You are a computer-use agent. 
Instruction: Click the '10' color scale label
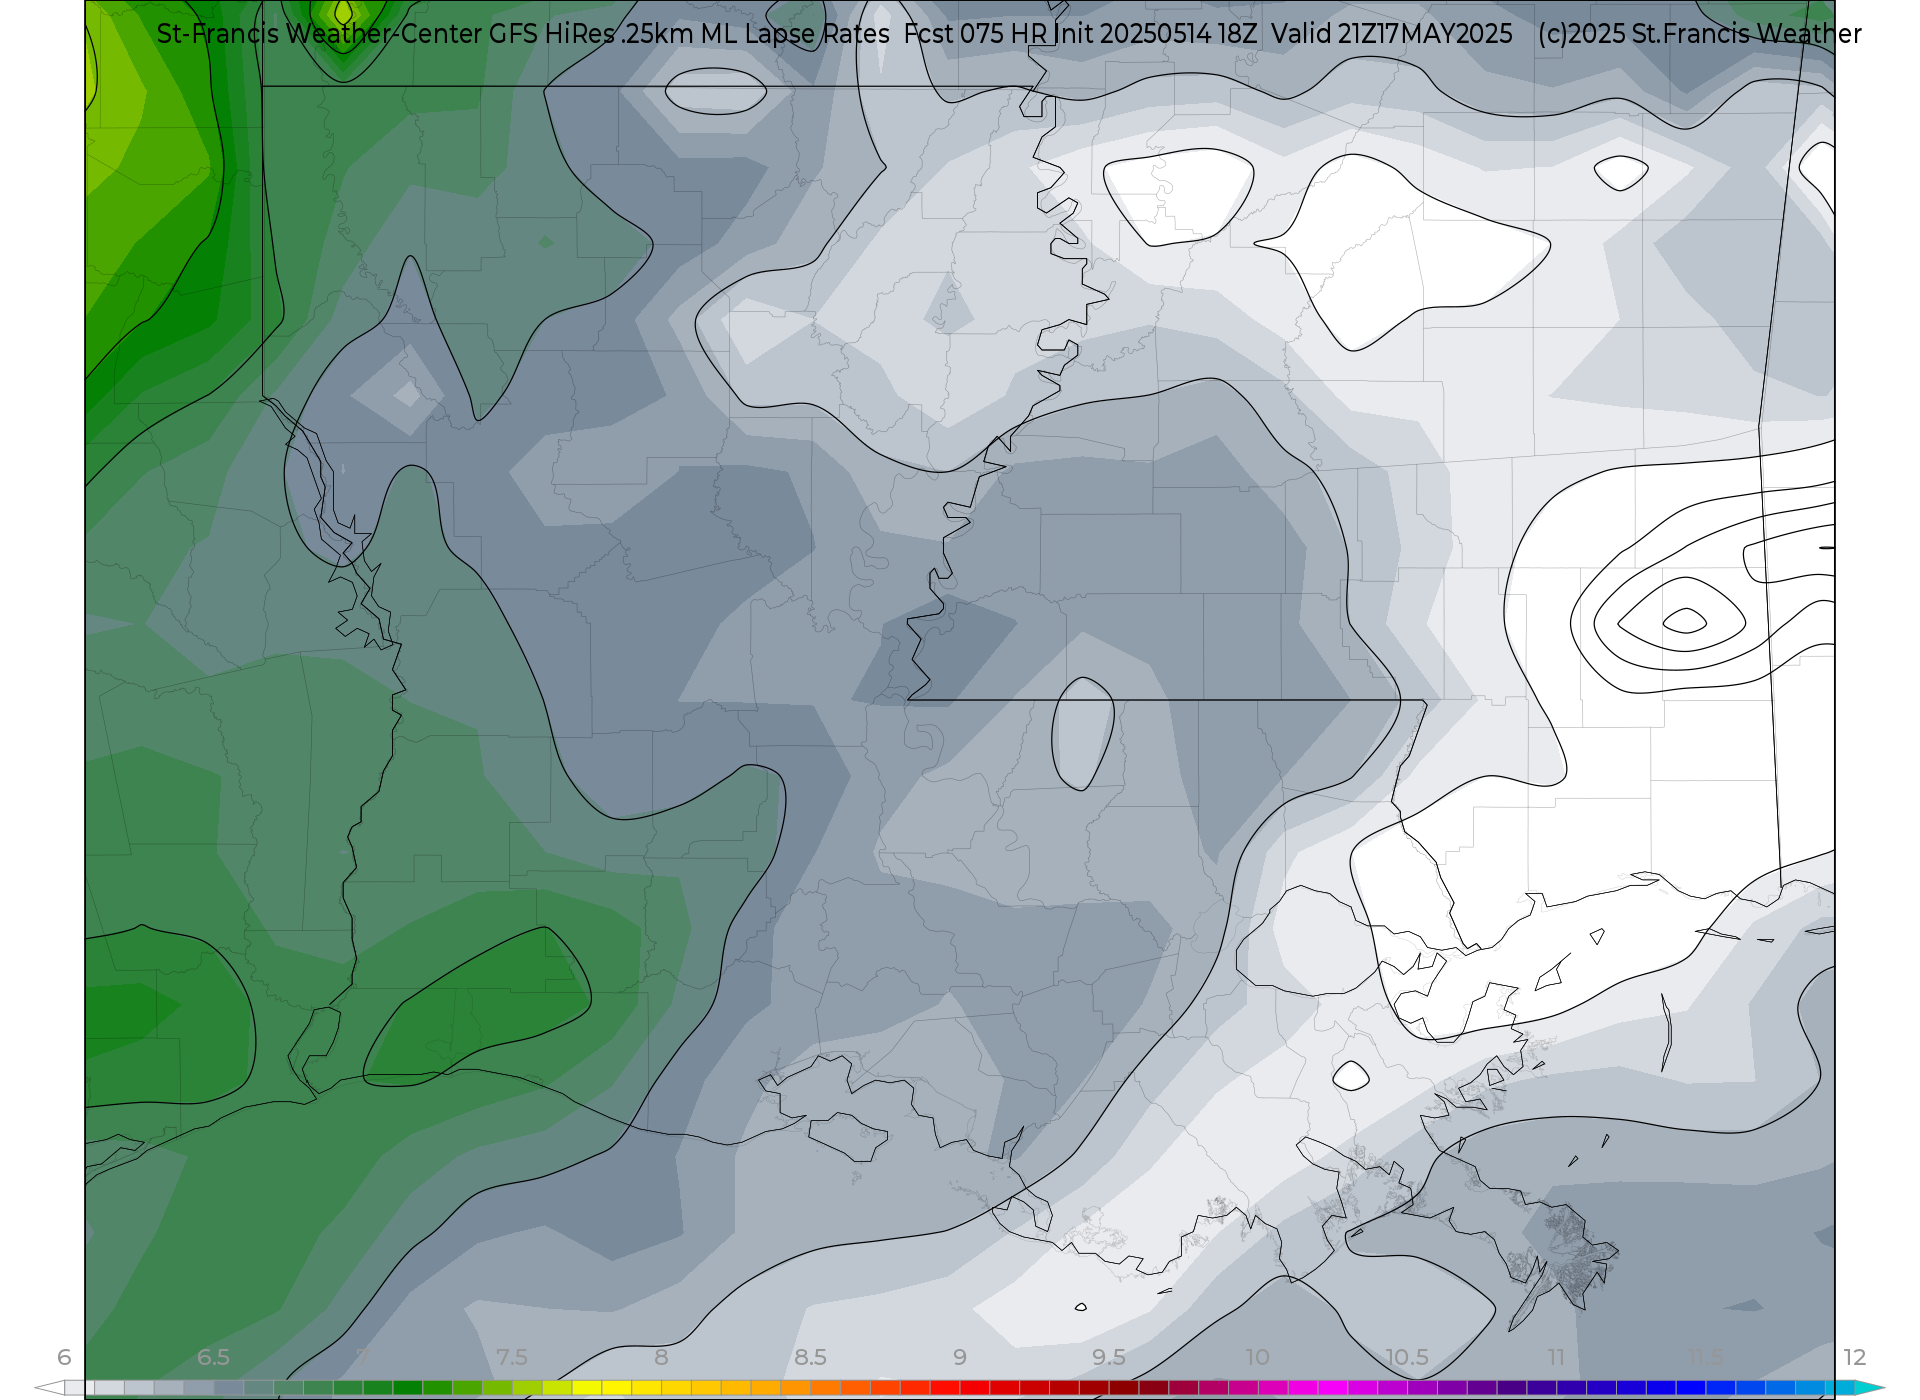pos(1258,1357)
